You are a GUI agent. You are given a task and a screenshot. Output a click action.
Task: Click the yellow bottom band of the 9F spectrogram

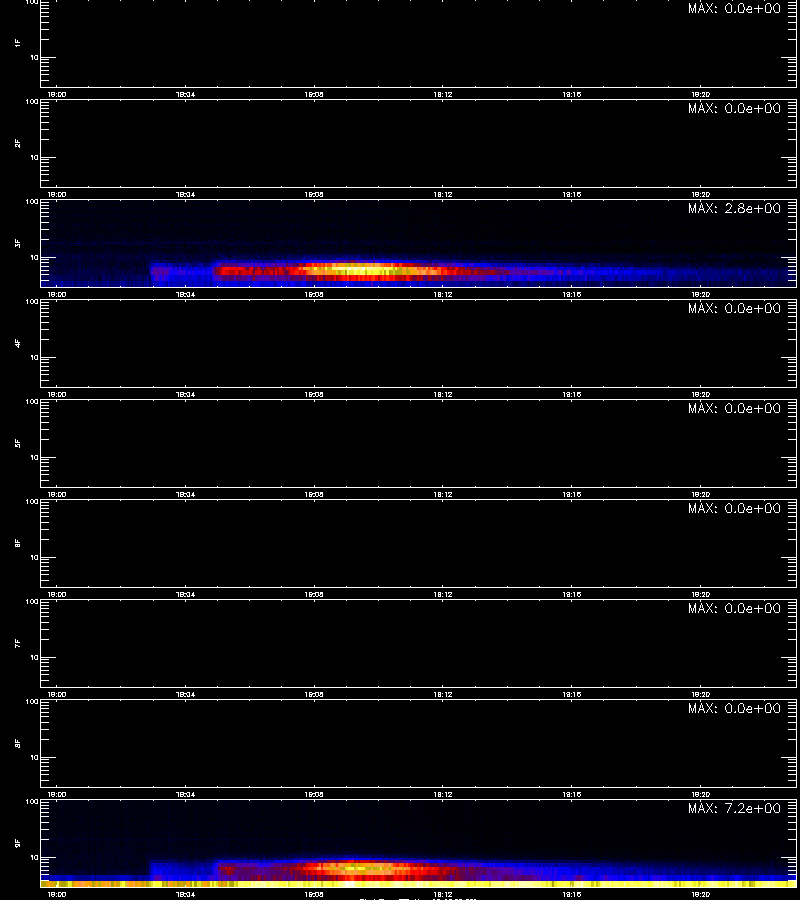pos(418,884)
